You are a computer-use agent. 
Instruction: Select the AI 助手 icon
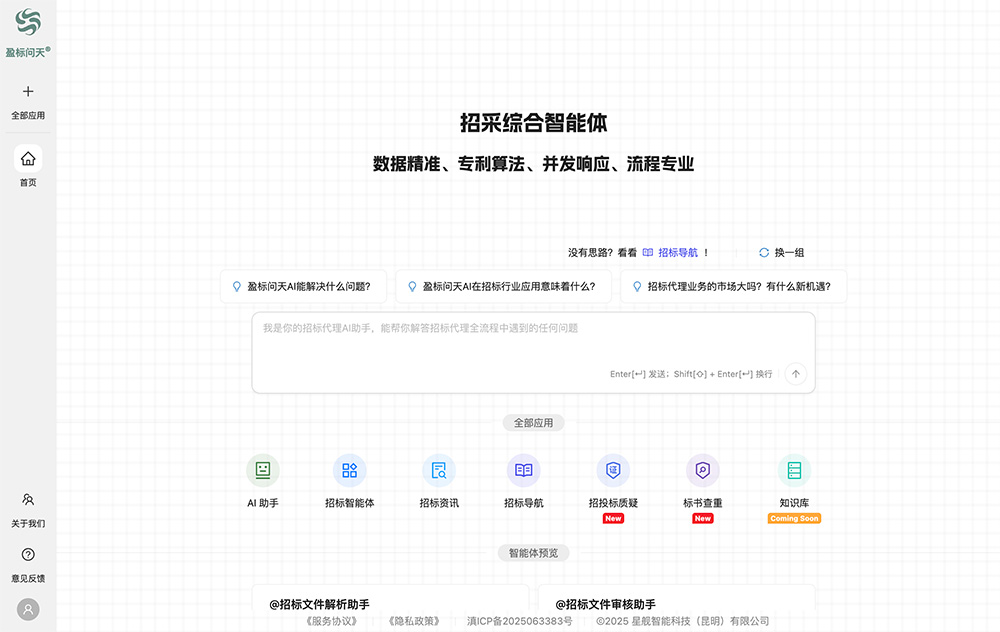[262, 470]
